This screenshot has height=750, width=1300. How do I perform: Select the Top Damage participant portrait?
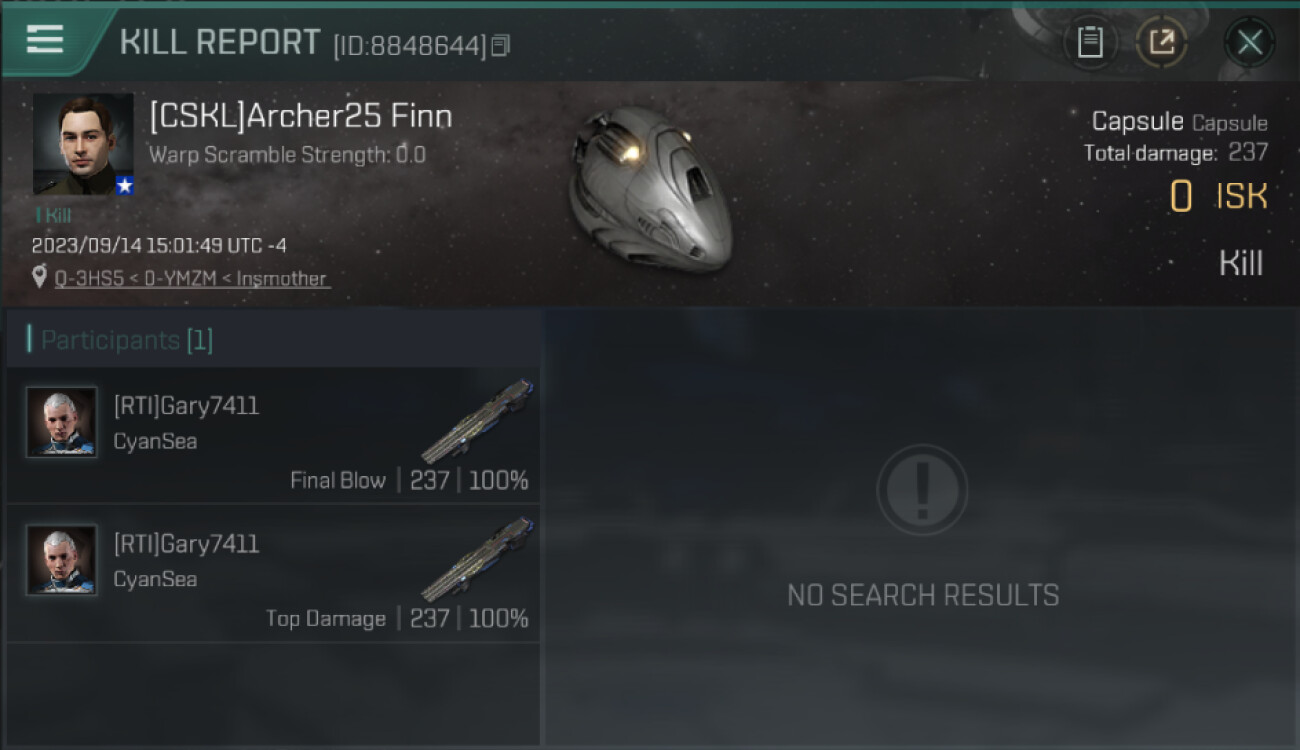(62, 560)
